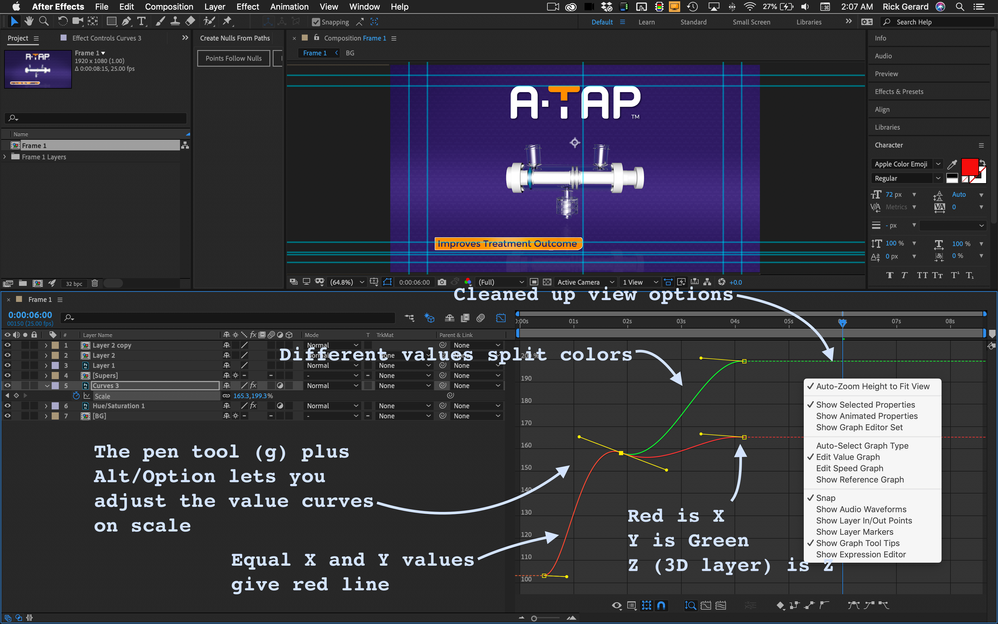
Task: Switch to the Small Screen workspace
Action: tap(751, 22)
